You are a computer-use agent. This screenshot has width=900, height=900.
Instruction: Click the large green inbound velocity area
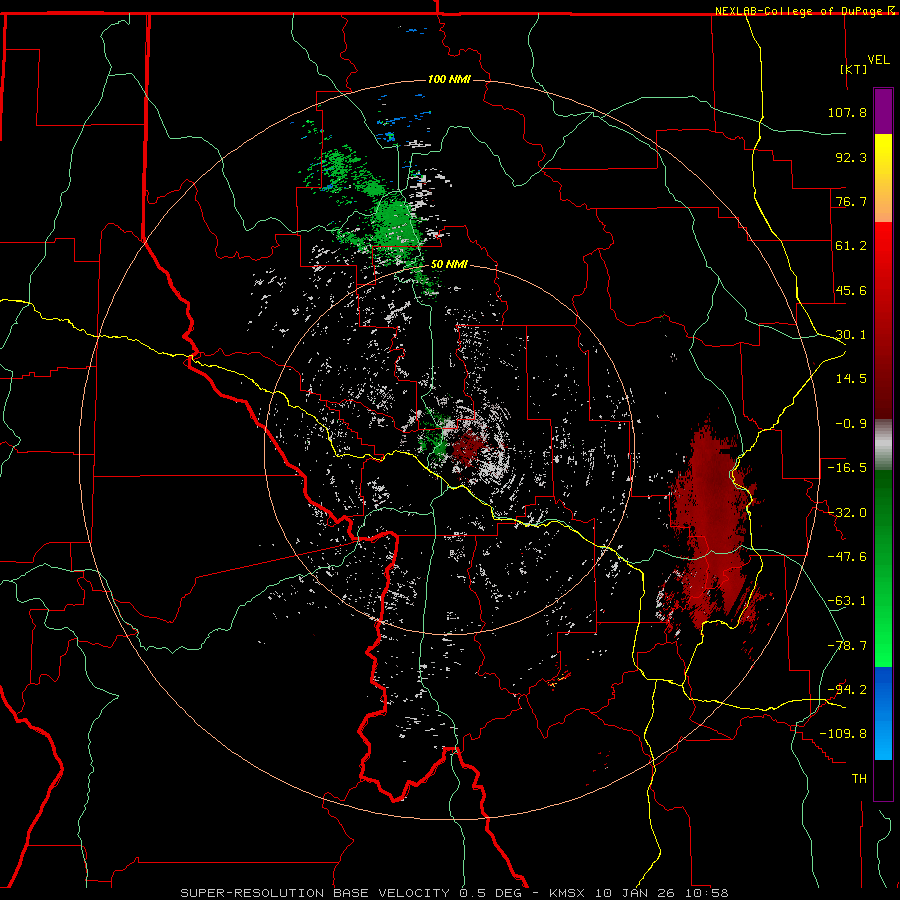tap(396, 224)
